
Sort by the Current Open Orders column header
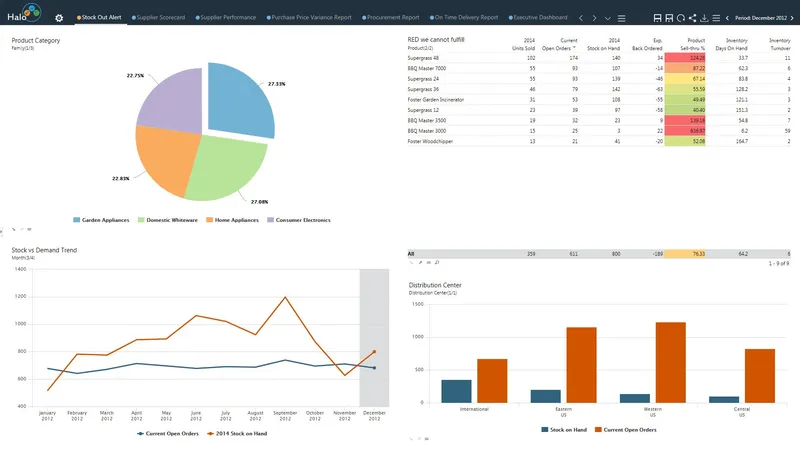click(x=560, y=44)
